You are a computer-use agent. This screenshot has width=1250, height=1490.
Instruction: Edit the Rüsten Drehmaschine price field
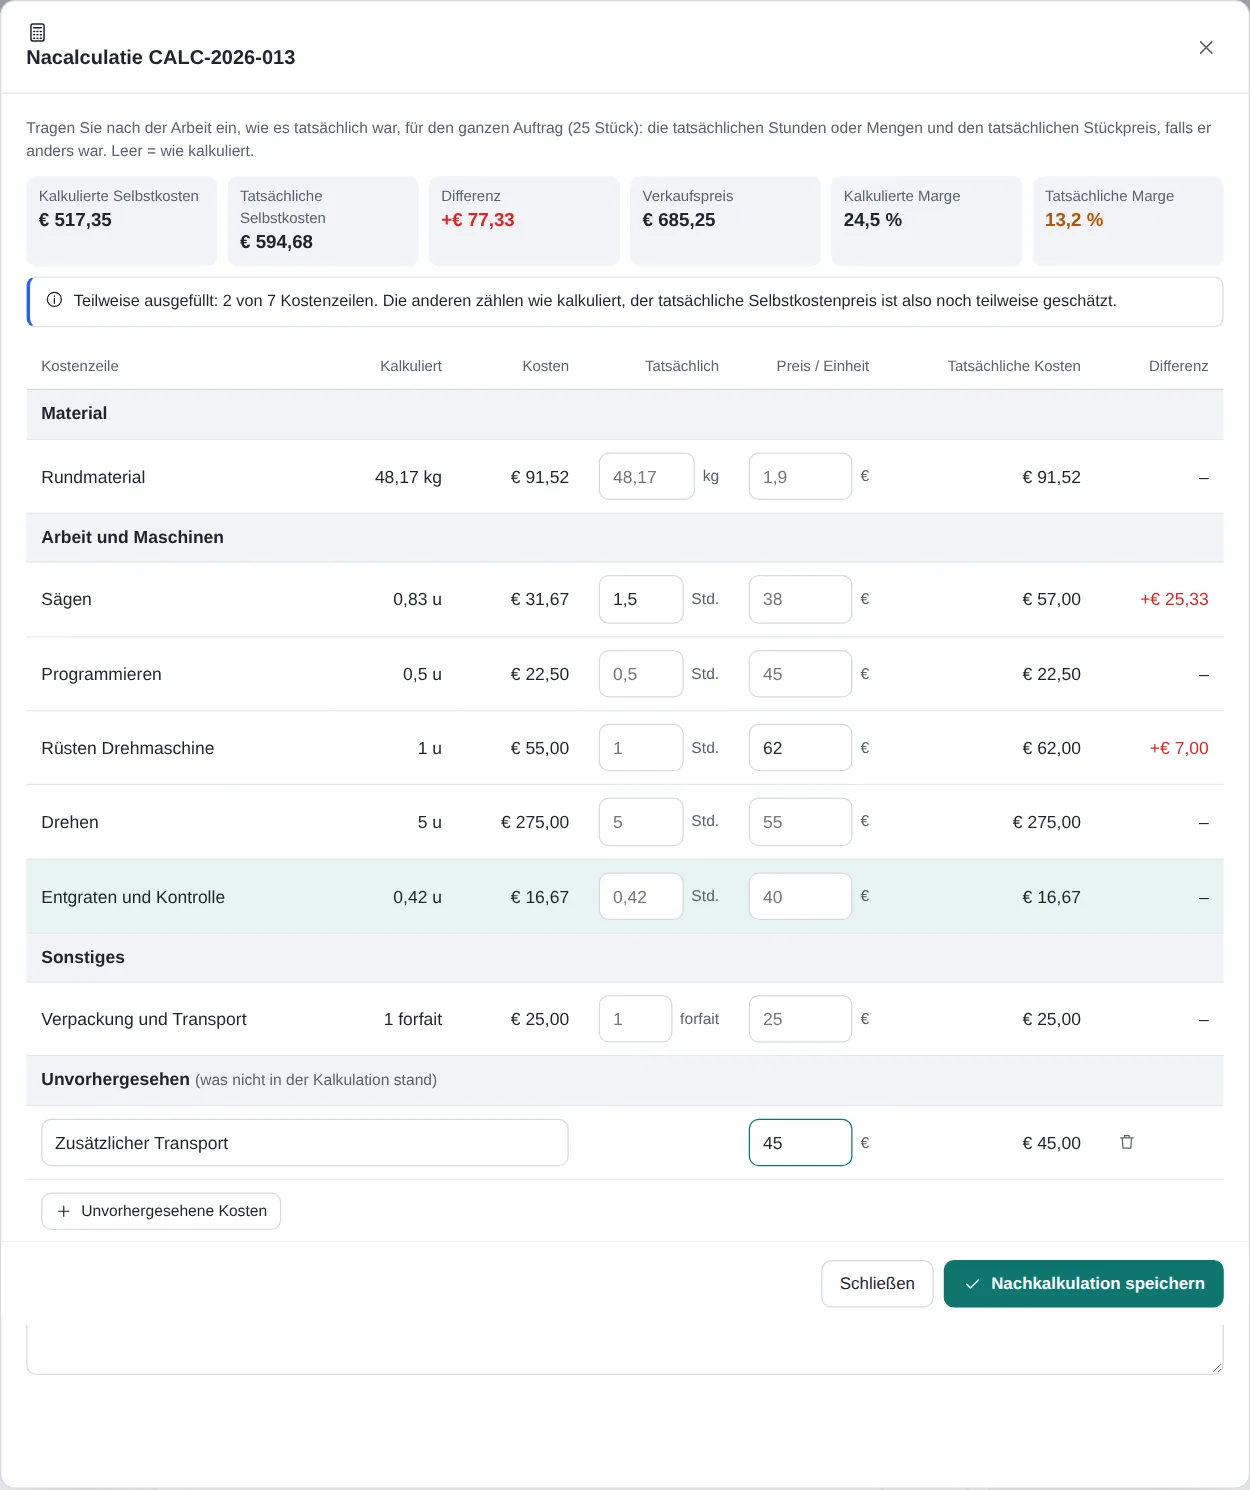click(x=800, y=748)
